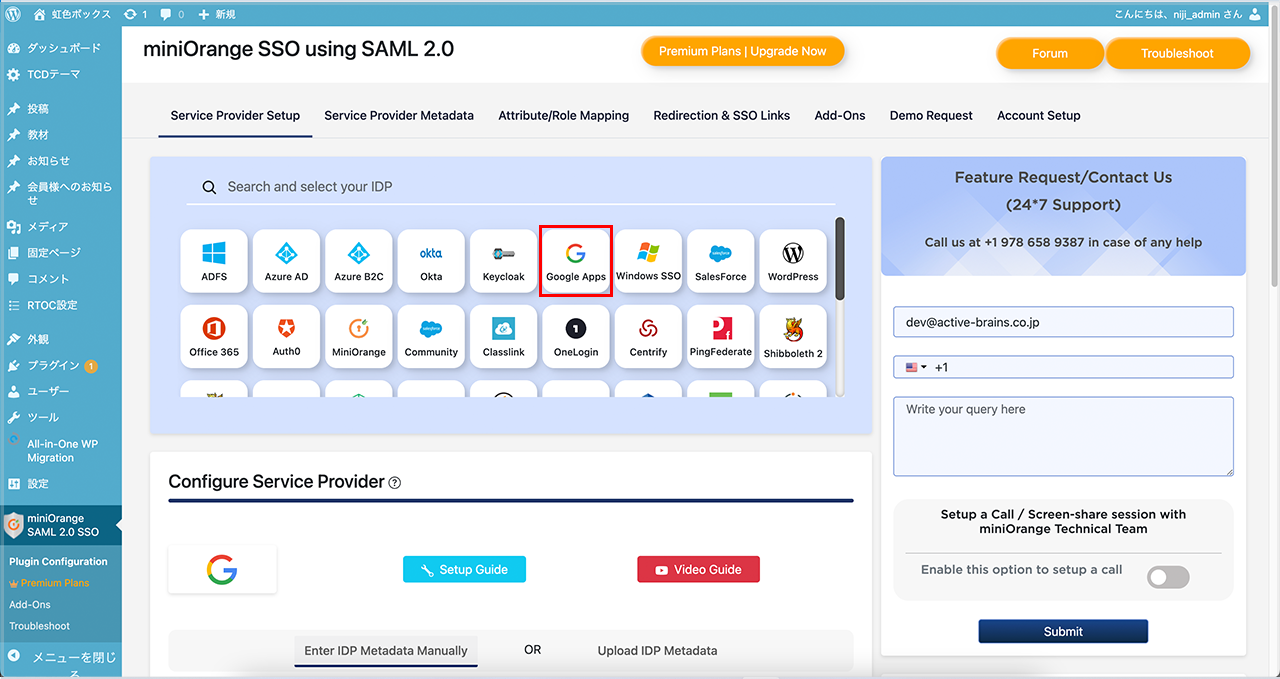This screenshot has width=1280, height=679.
Task: Switch to Service Provider Metadata tab
Action: [399, 115]
